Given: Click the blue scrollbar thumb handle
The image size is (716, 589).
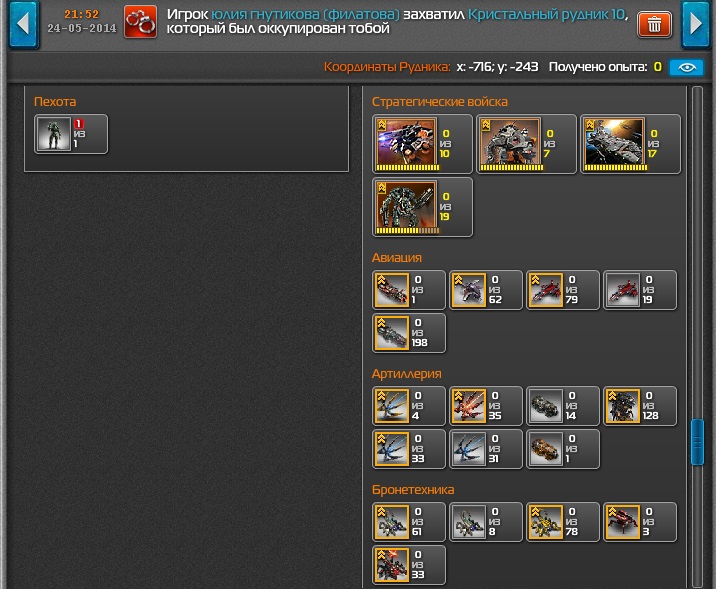Looking at the screenshot, I should click(697, 442).
